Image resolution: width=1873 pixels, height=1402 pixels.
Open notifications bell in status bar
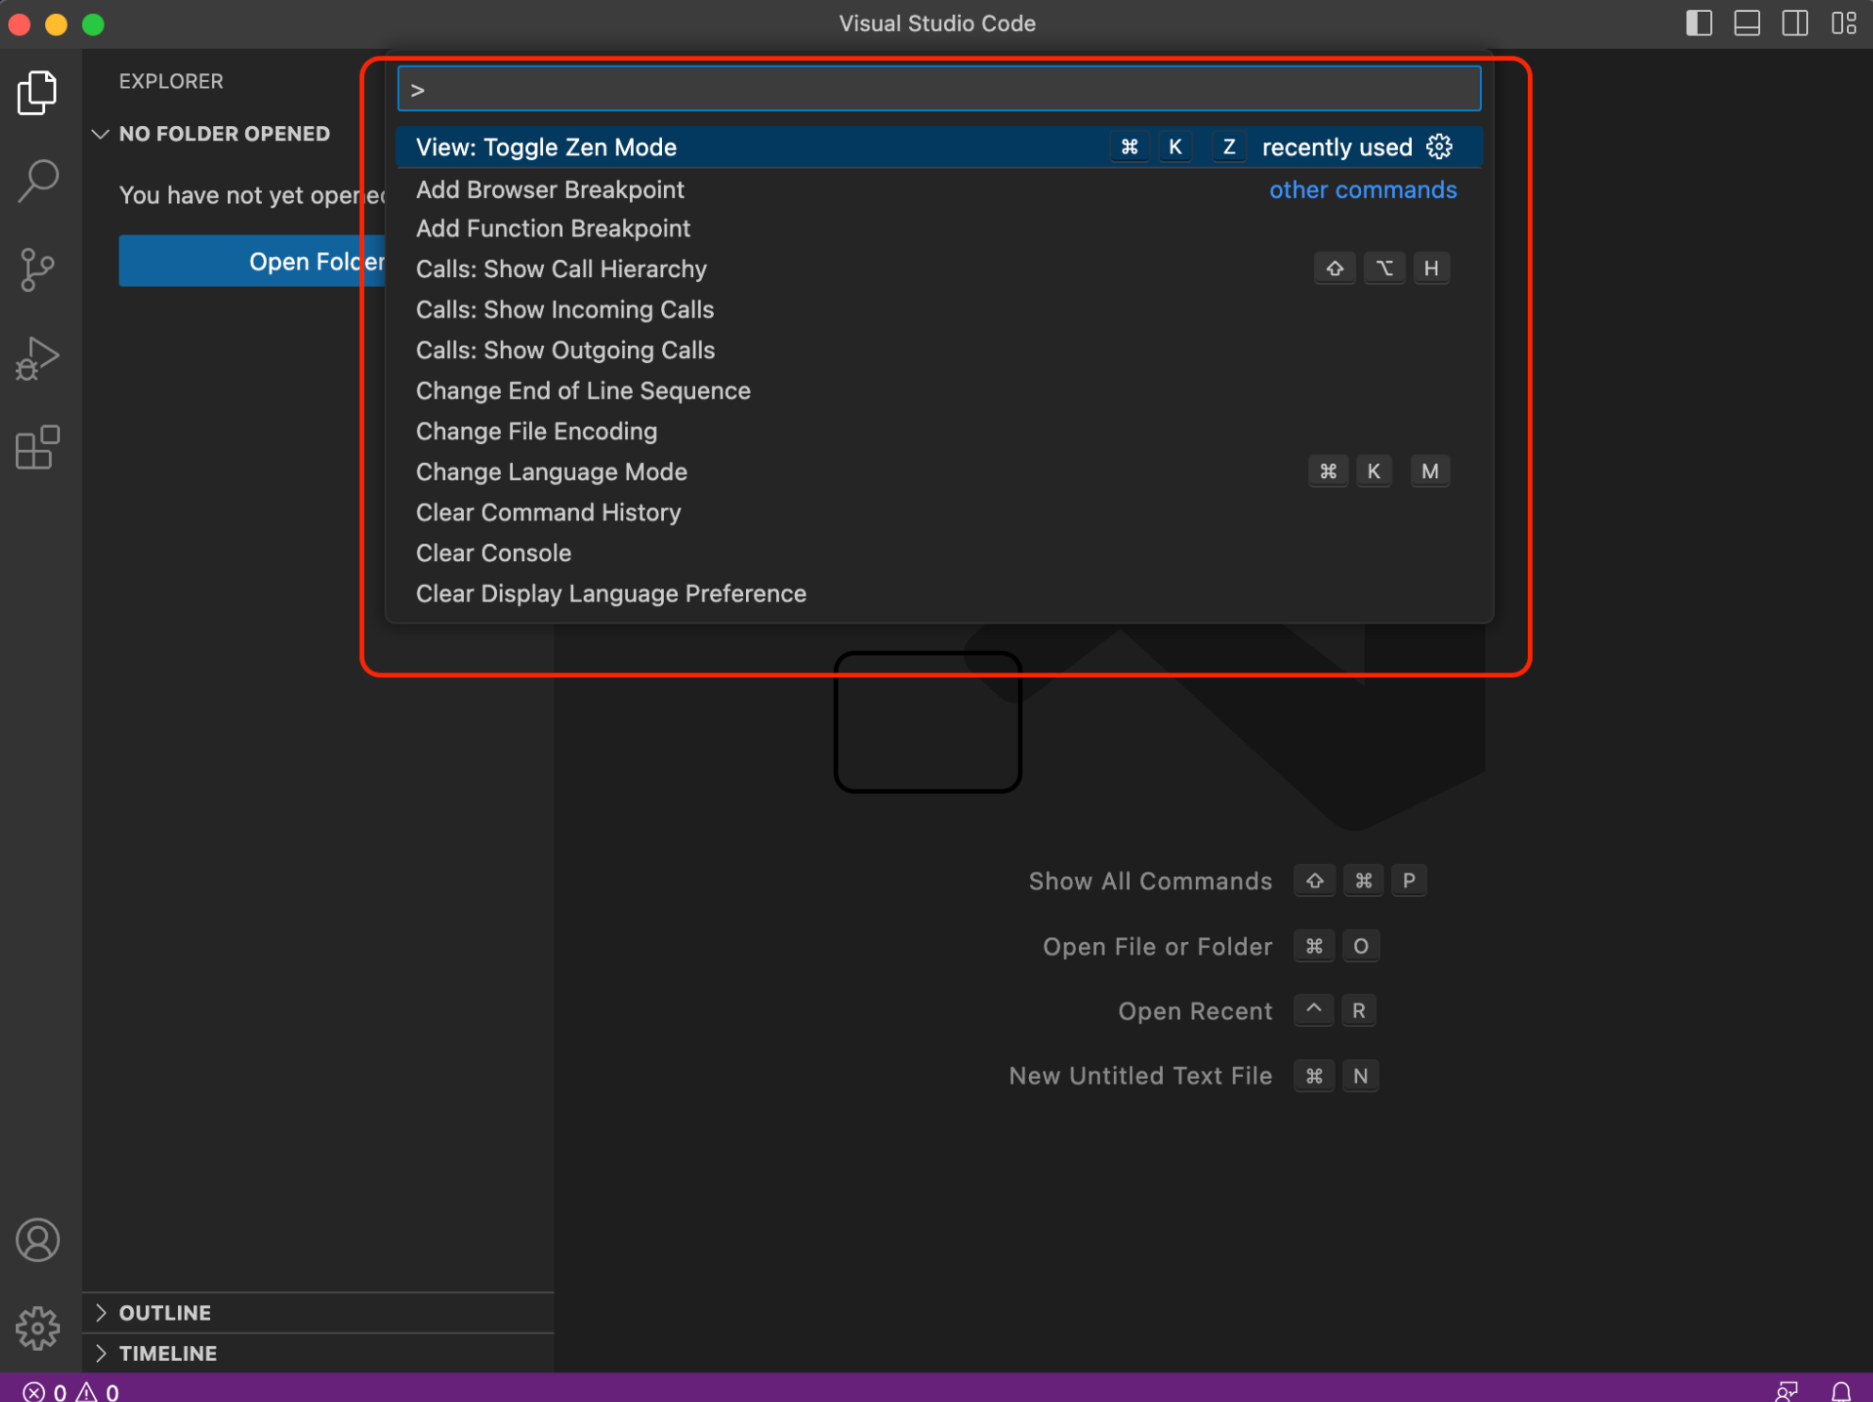point(1840,1391)
